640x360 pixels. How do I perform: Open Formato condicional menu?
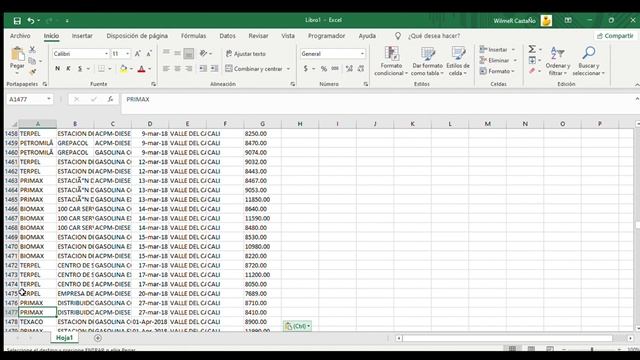click(391, 61)
